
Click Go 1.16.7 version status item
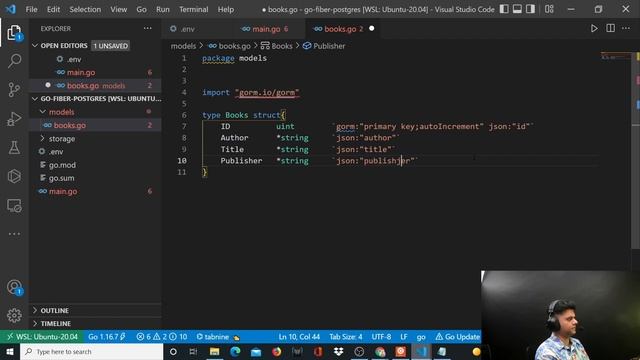click(x=107, y=337)
